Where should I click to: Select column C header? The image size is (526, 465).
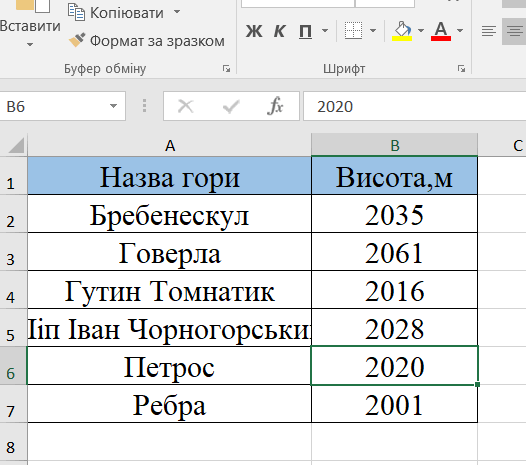[x=502, y=146]
